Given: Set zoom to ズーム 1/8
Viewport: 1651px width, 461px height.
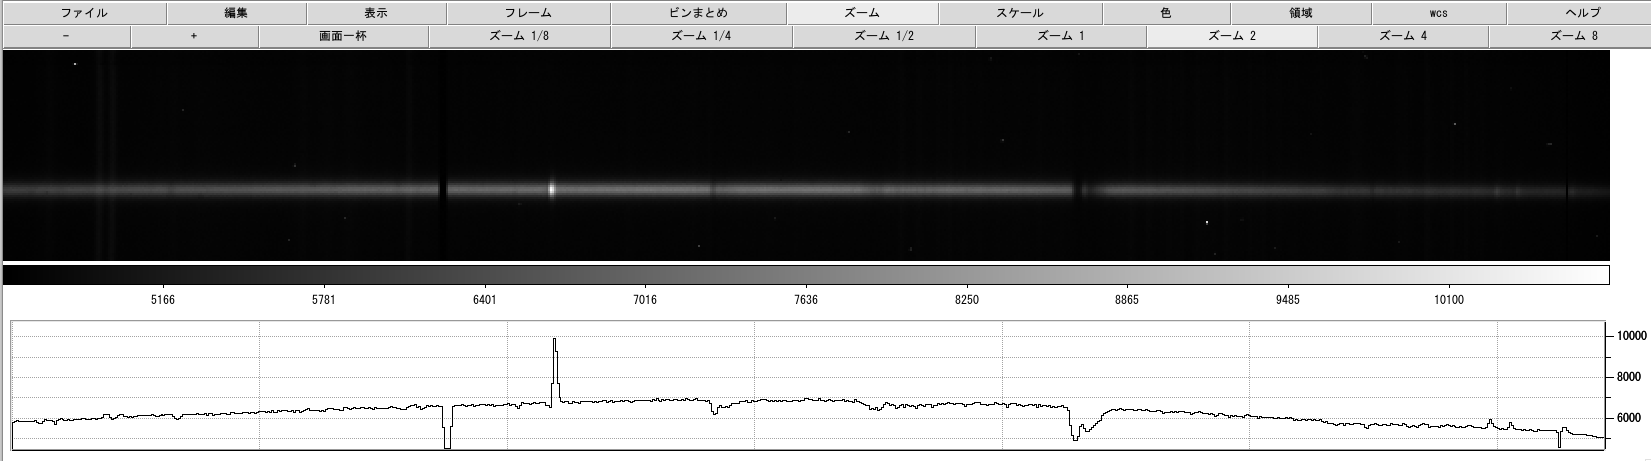Looking at the screenshot, I should (x=518, y=36).
